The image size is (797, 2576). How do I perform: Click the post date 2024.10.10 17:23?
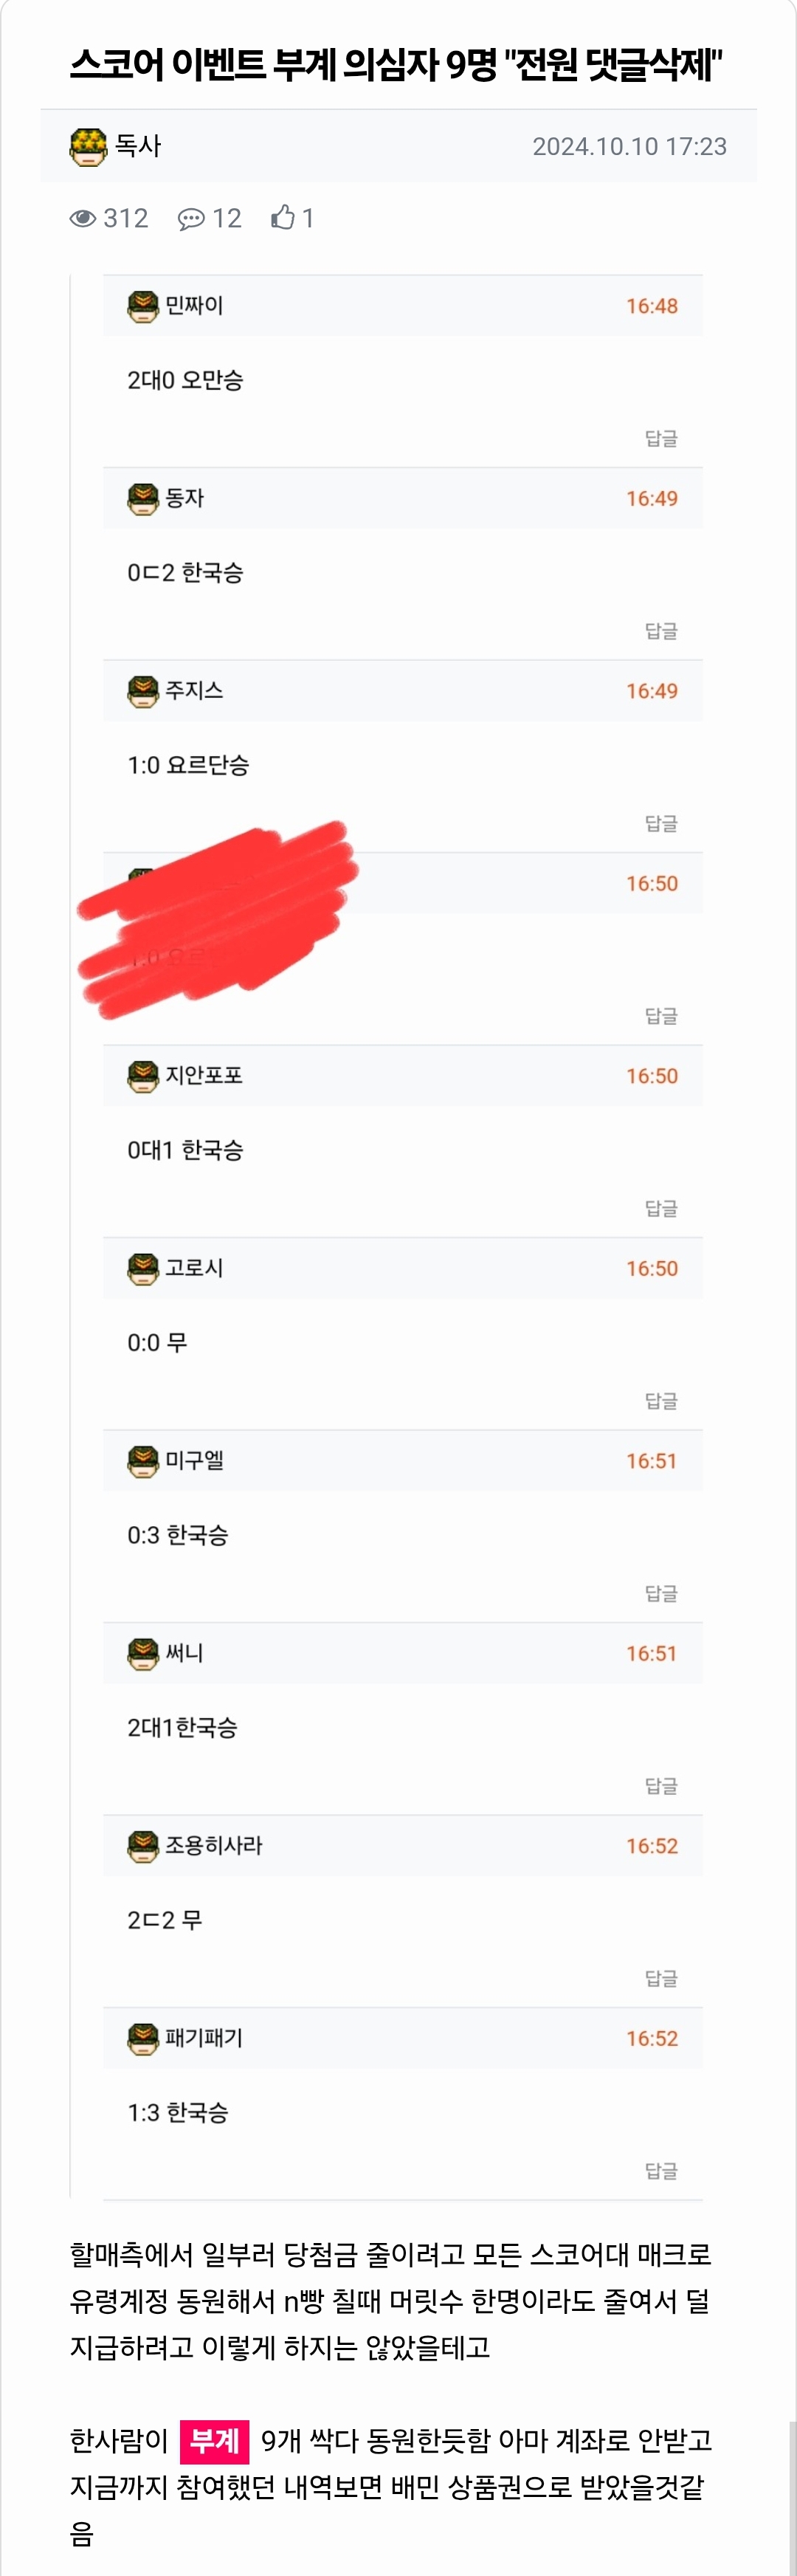pos(629,147)
